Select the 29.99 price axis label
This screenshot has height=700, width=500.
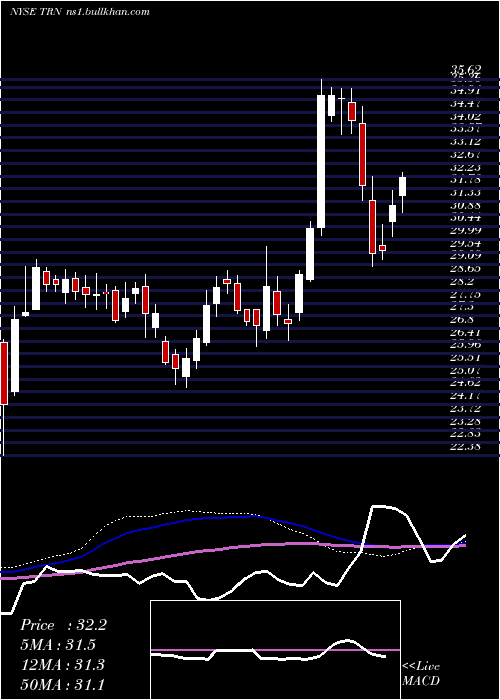click(466, 231)
